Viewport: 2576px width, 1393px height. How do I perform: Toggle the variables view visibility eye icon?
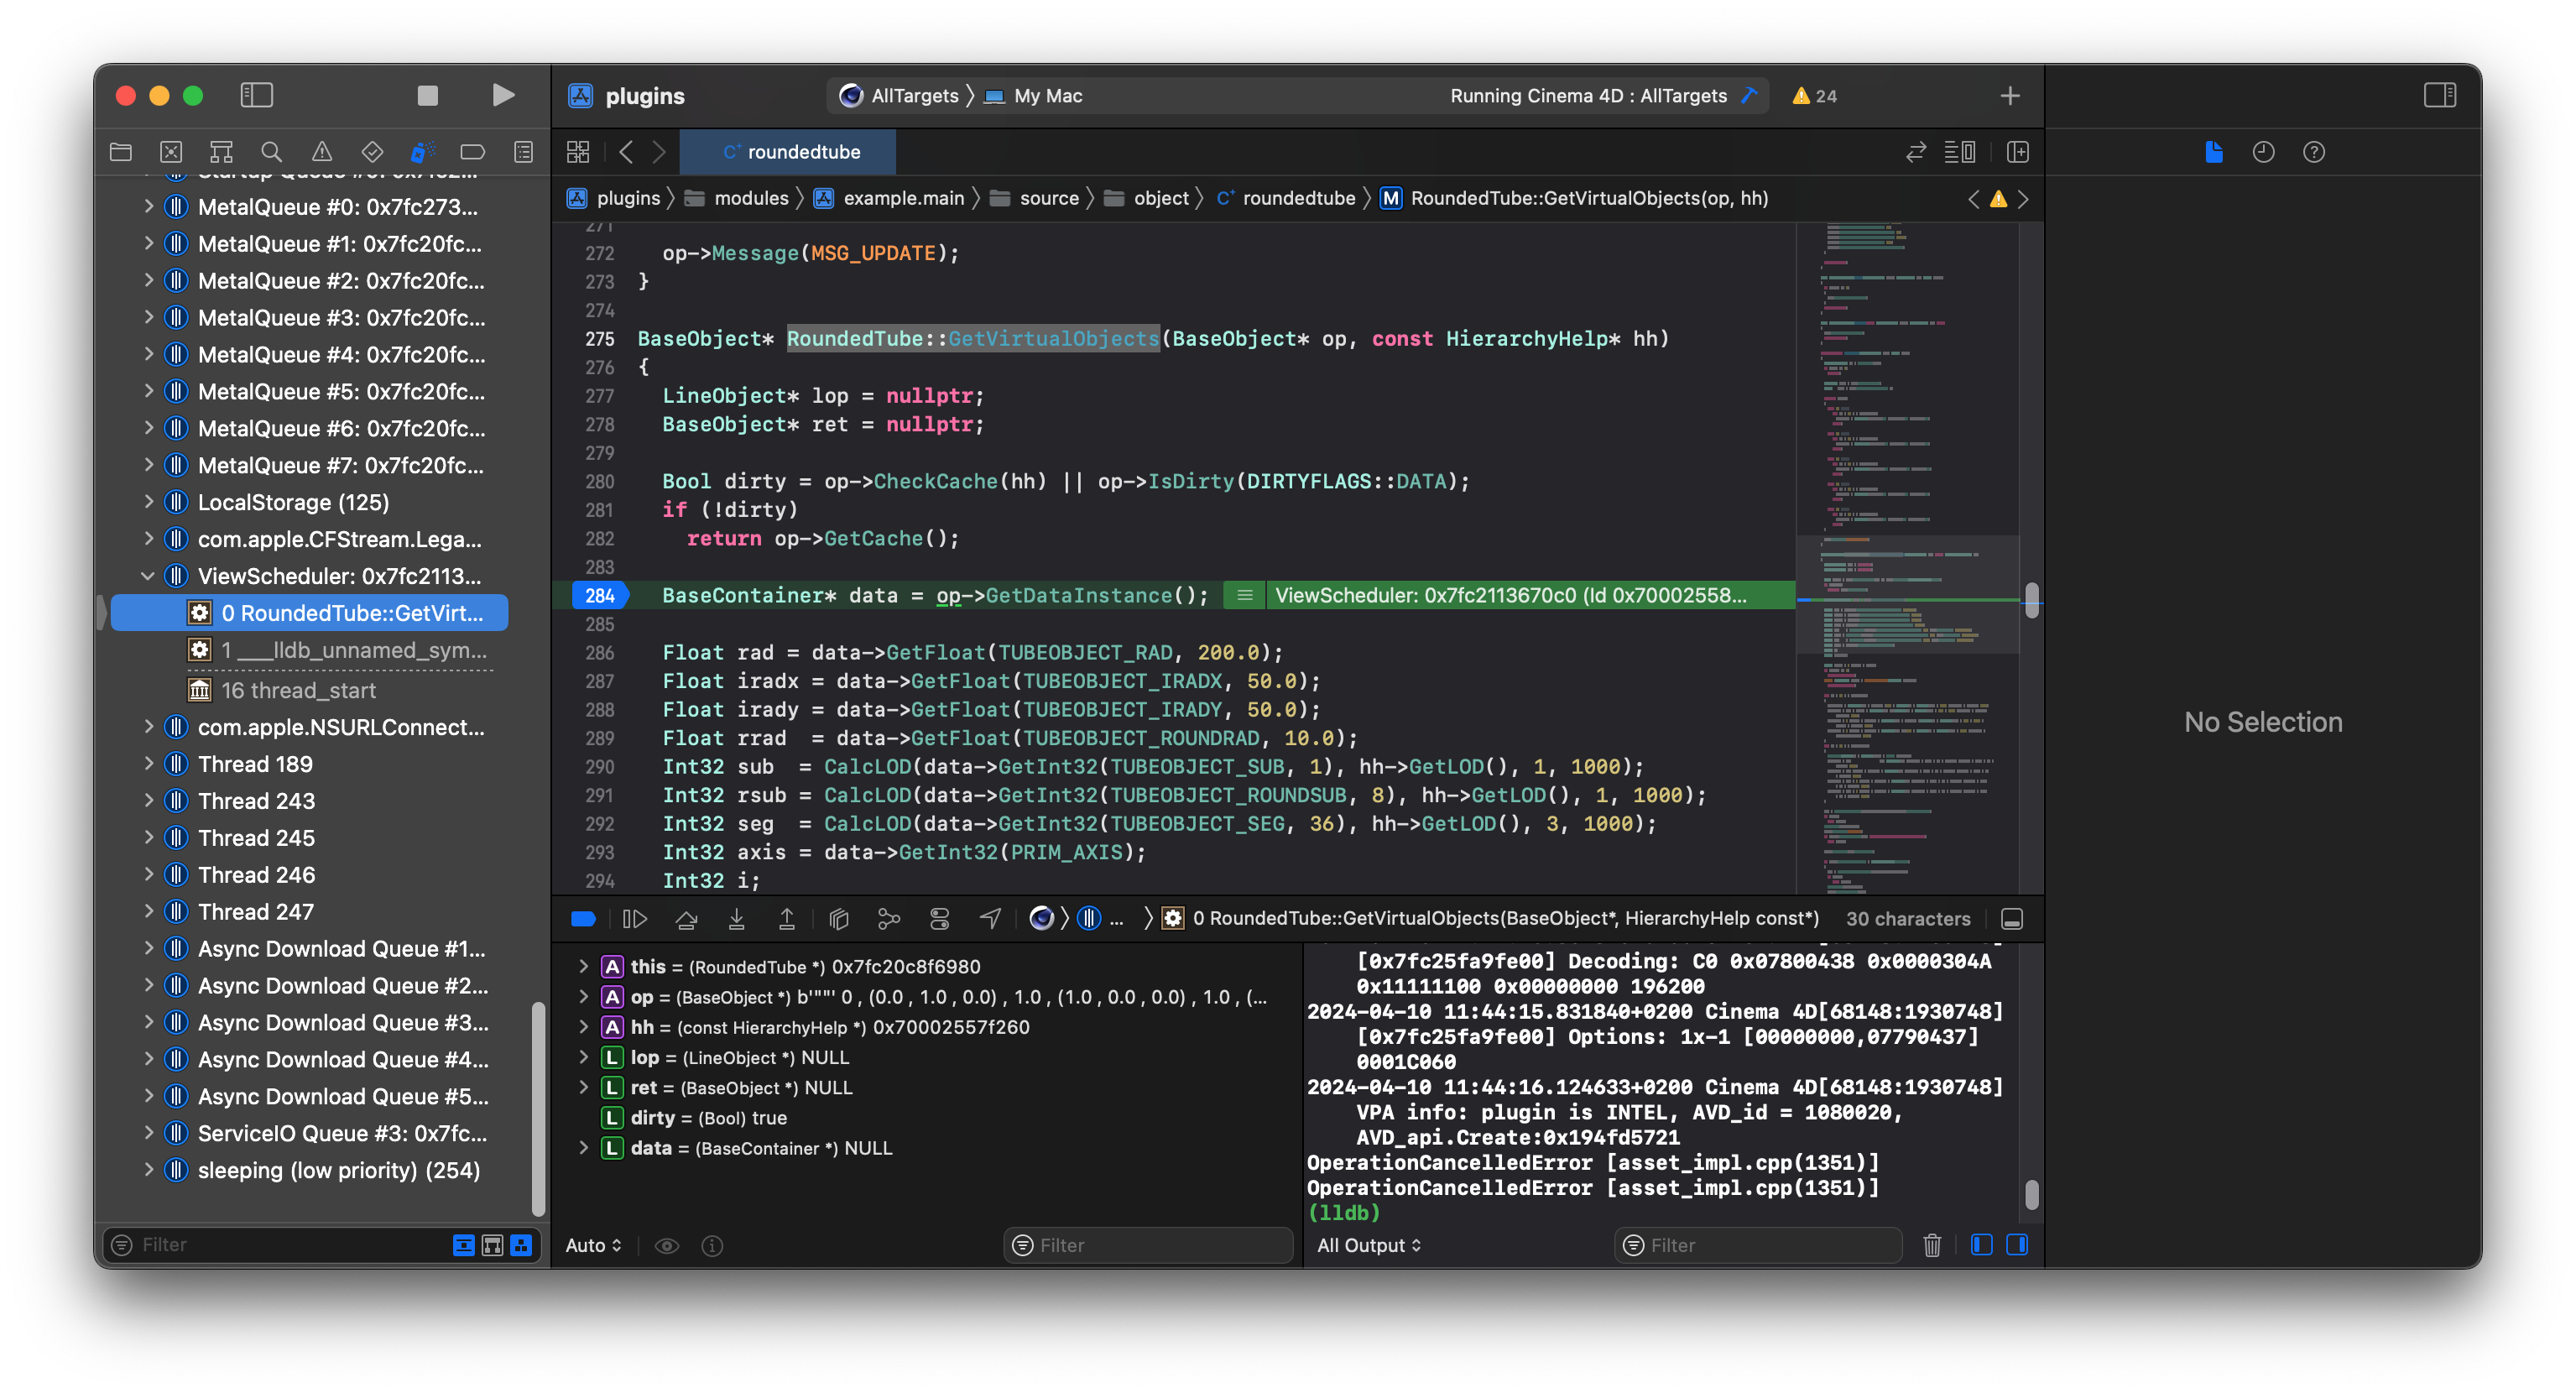click(667, 1245)
